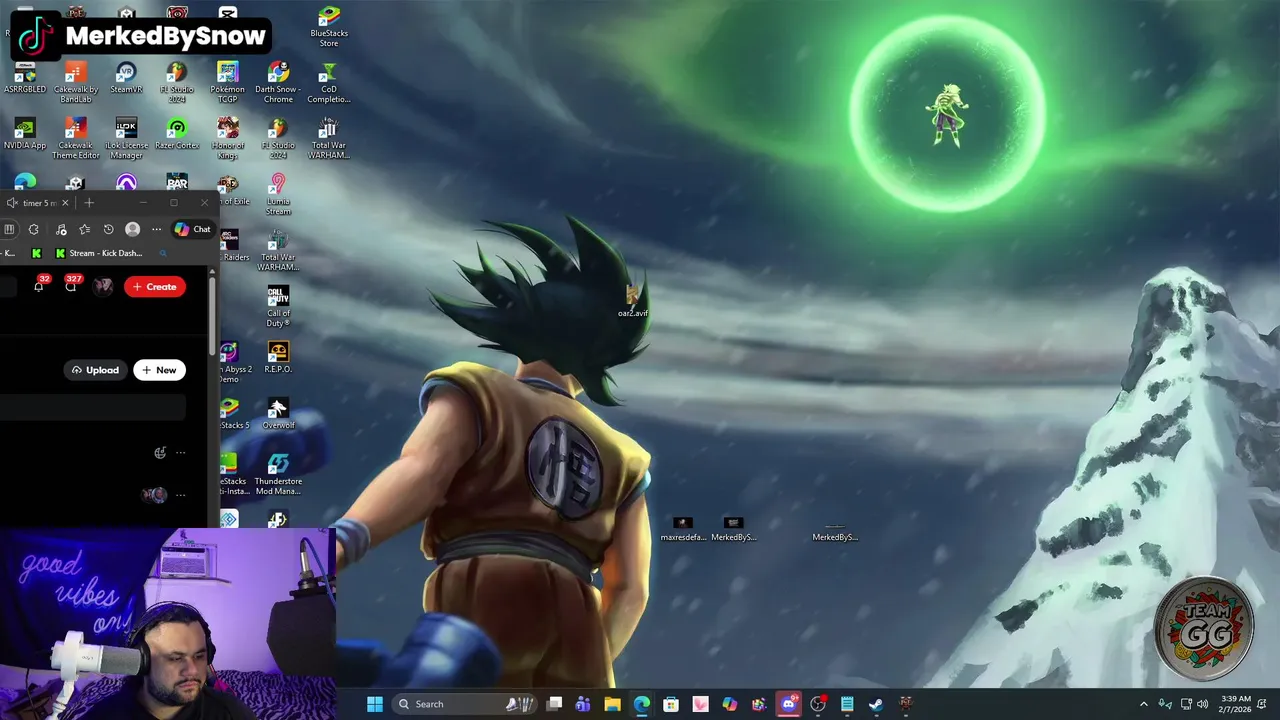Open iLok License Manager shortcut
The height and width of the screenshot is (720, 1280).
coord(126,139)
